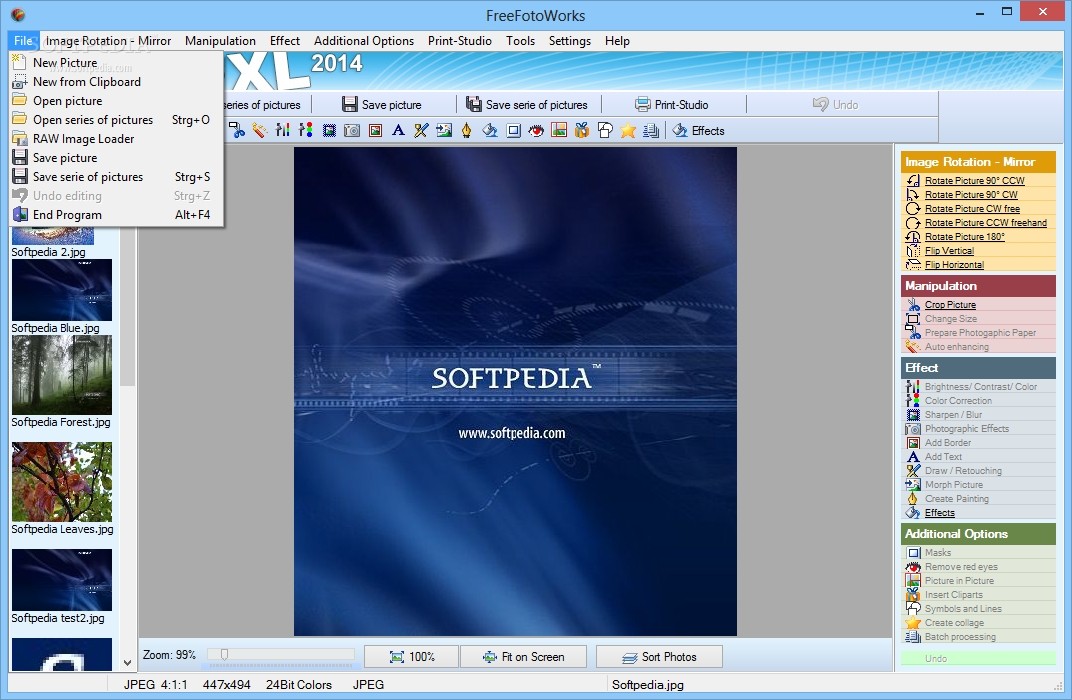Select Softpedia Blue.jpg thumbnail
The width and height of the screenshot is (1072, 700).
pos(62,291)
